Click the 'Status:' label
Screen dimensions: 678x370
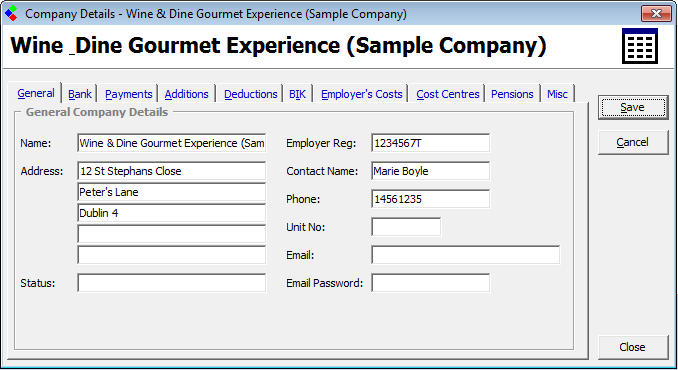38,283
